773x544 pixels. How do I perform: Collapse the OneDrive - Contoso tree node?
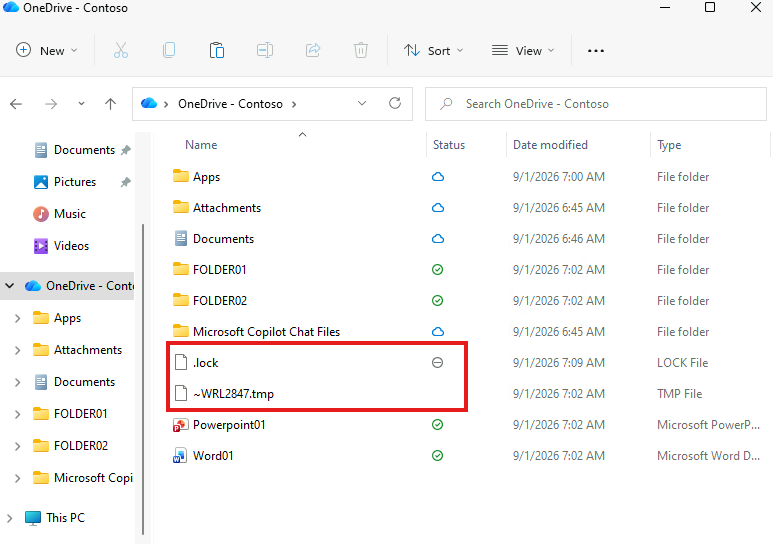(10, 286)
